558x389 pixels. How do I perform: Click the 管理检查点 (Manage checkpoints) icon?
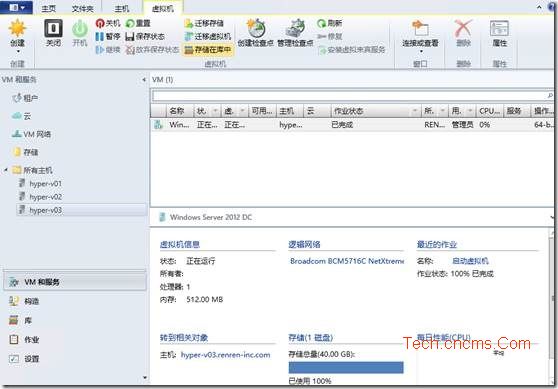[295, 28]
